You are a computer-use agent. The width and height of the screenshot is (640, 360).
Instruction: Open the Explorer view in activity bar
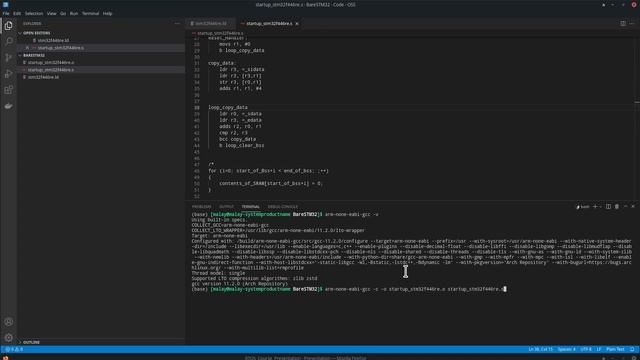coord(9,26)
